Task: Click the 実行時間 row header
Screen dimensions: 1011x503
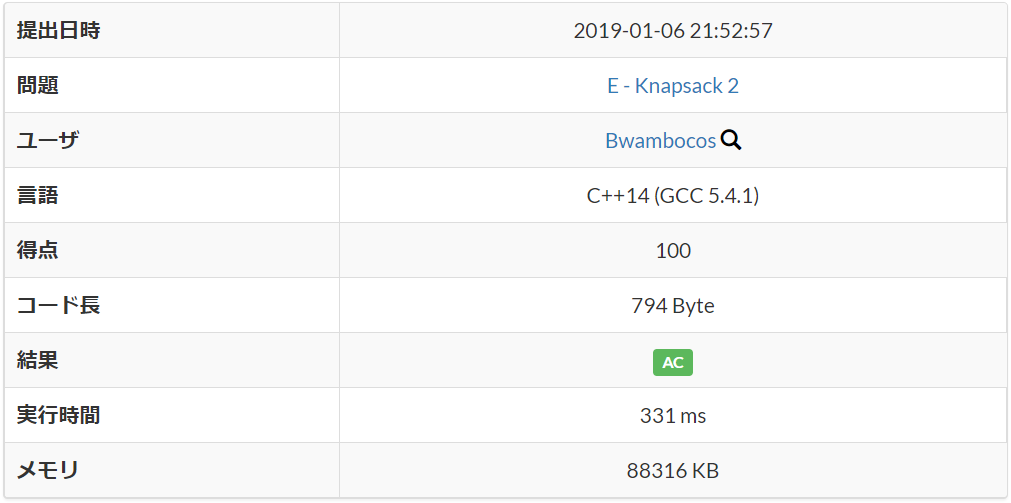Action: pyautogui.click(x=58, y=416)
